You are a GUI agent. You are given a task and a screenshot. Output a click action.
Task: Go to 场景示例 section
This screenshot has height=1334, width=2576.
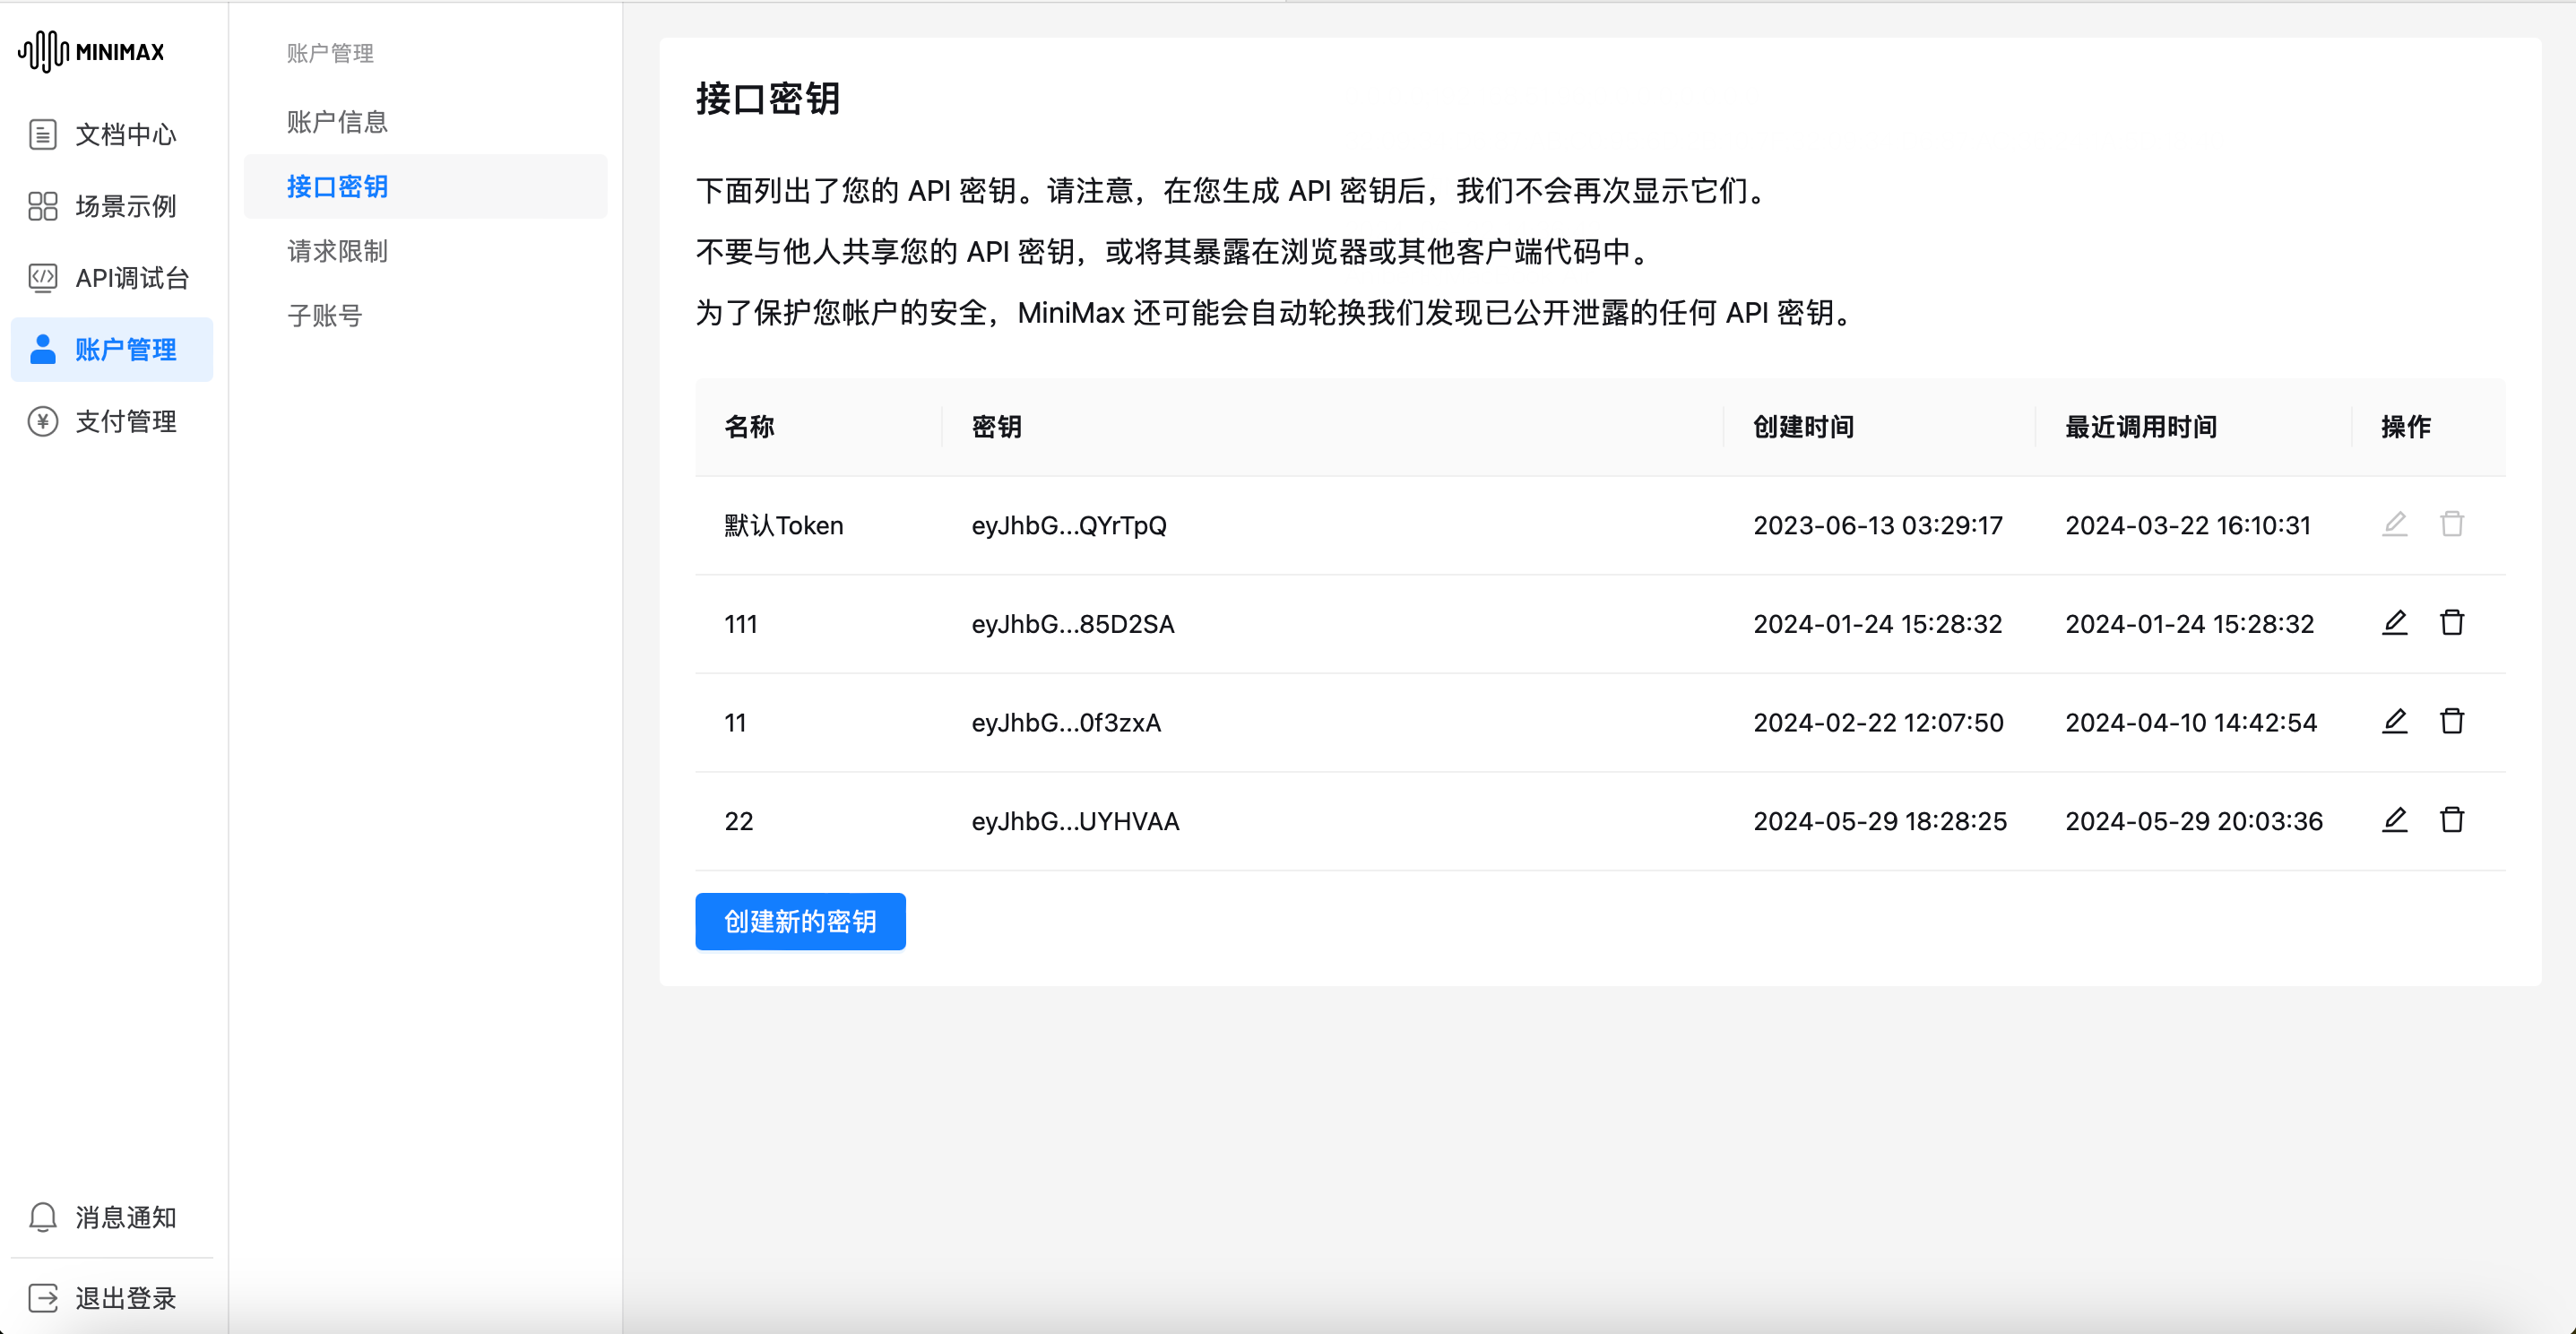pos(112,206)
